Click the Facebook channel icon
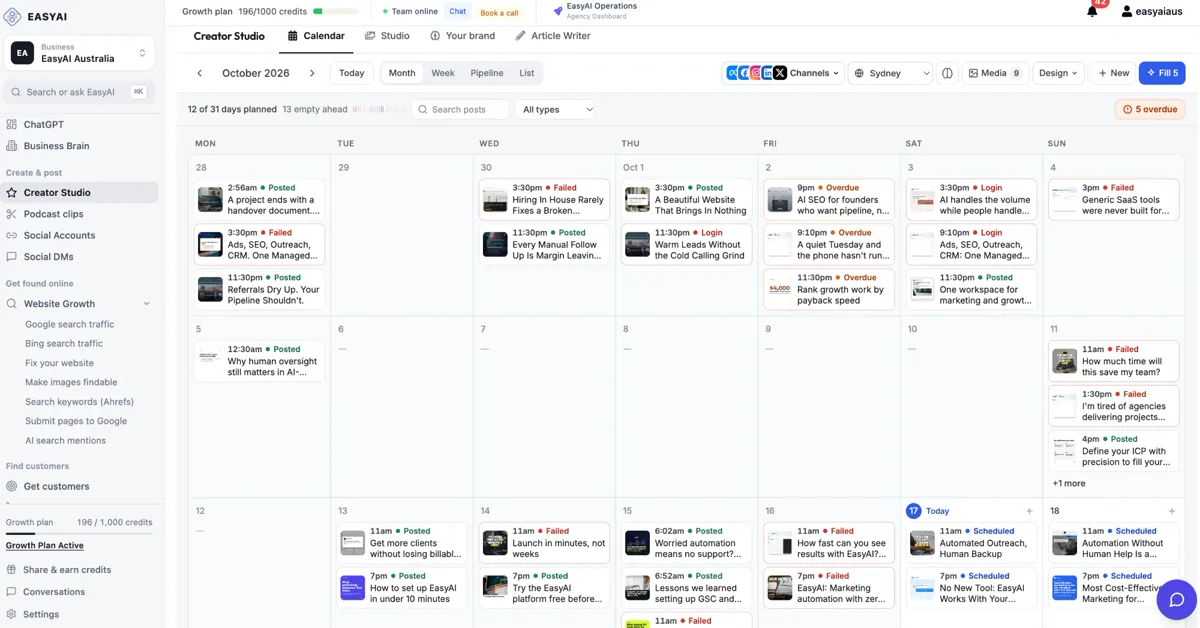The height and width of the screenshot is (628, 1200). pyautogui.click(x=744, y=73)
